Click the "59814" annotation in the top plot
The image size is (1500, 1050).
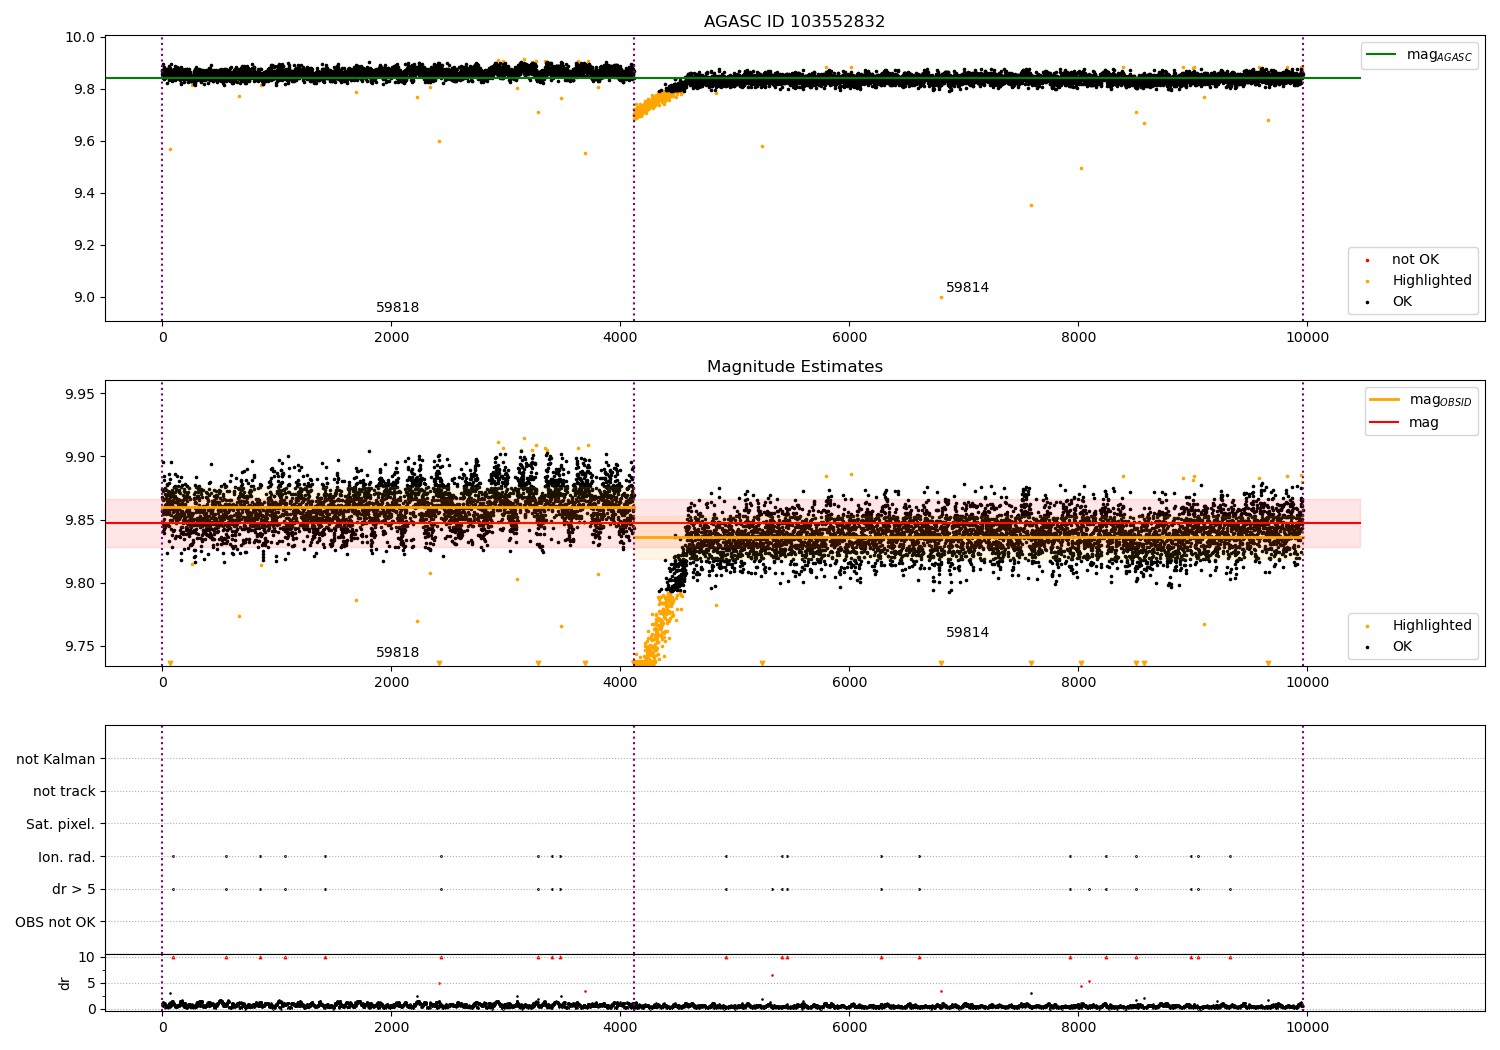[x=967, y=288]
